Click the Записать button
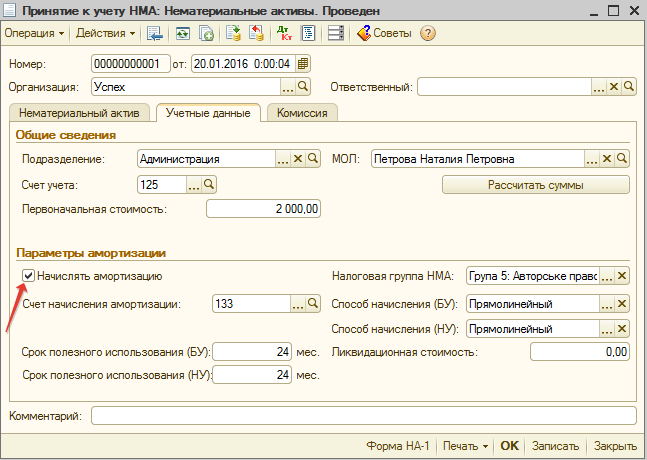 [555, 446]
